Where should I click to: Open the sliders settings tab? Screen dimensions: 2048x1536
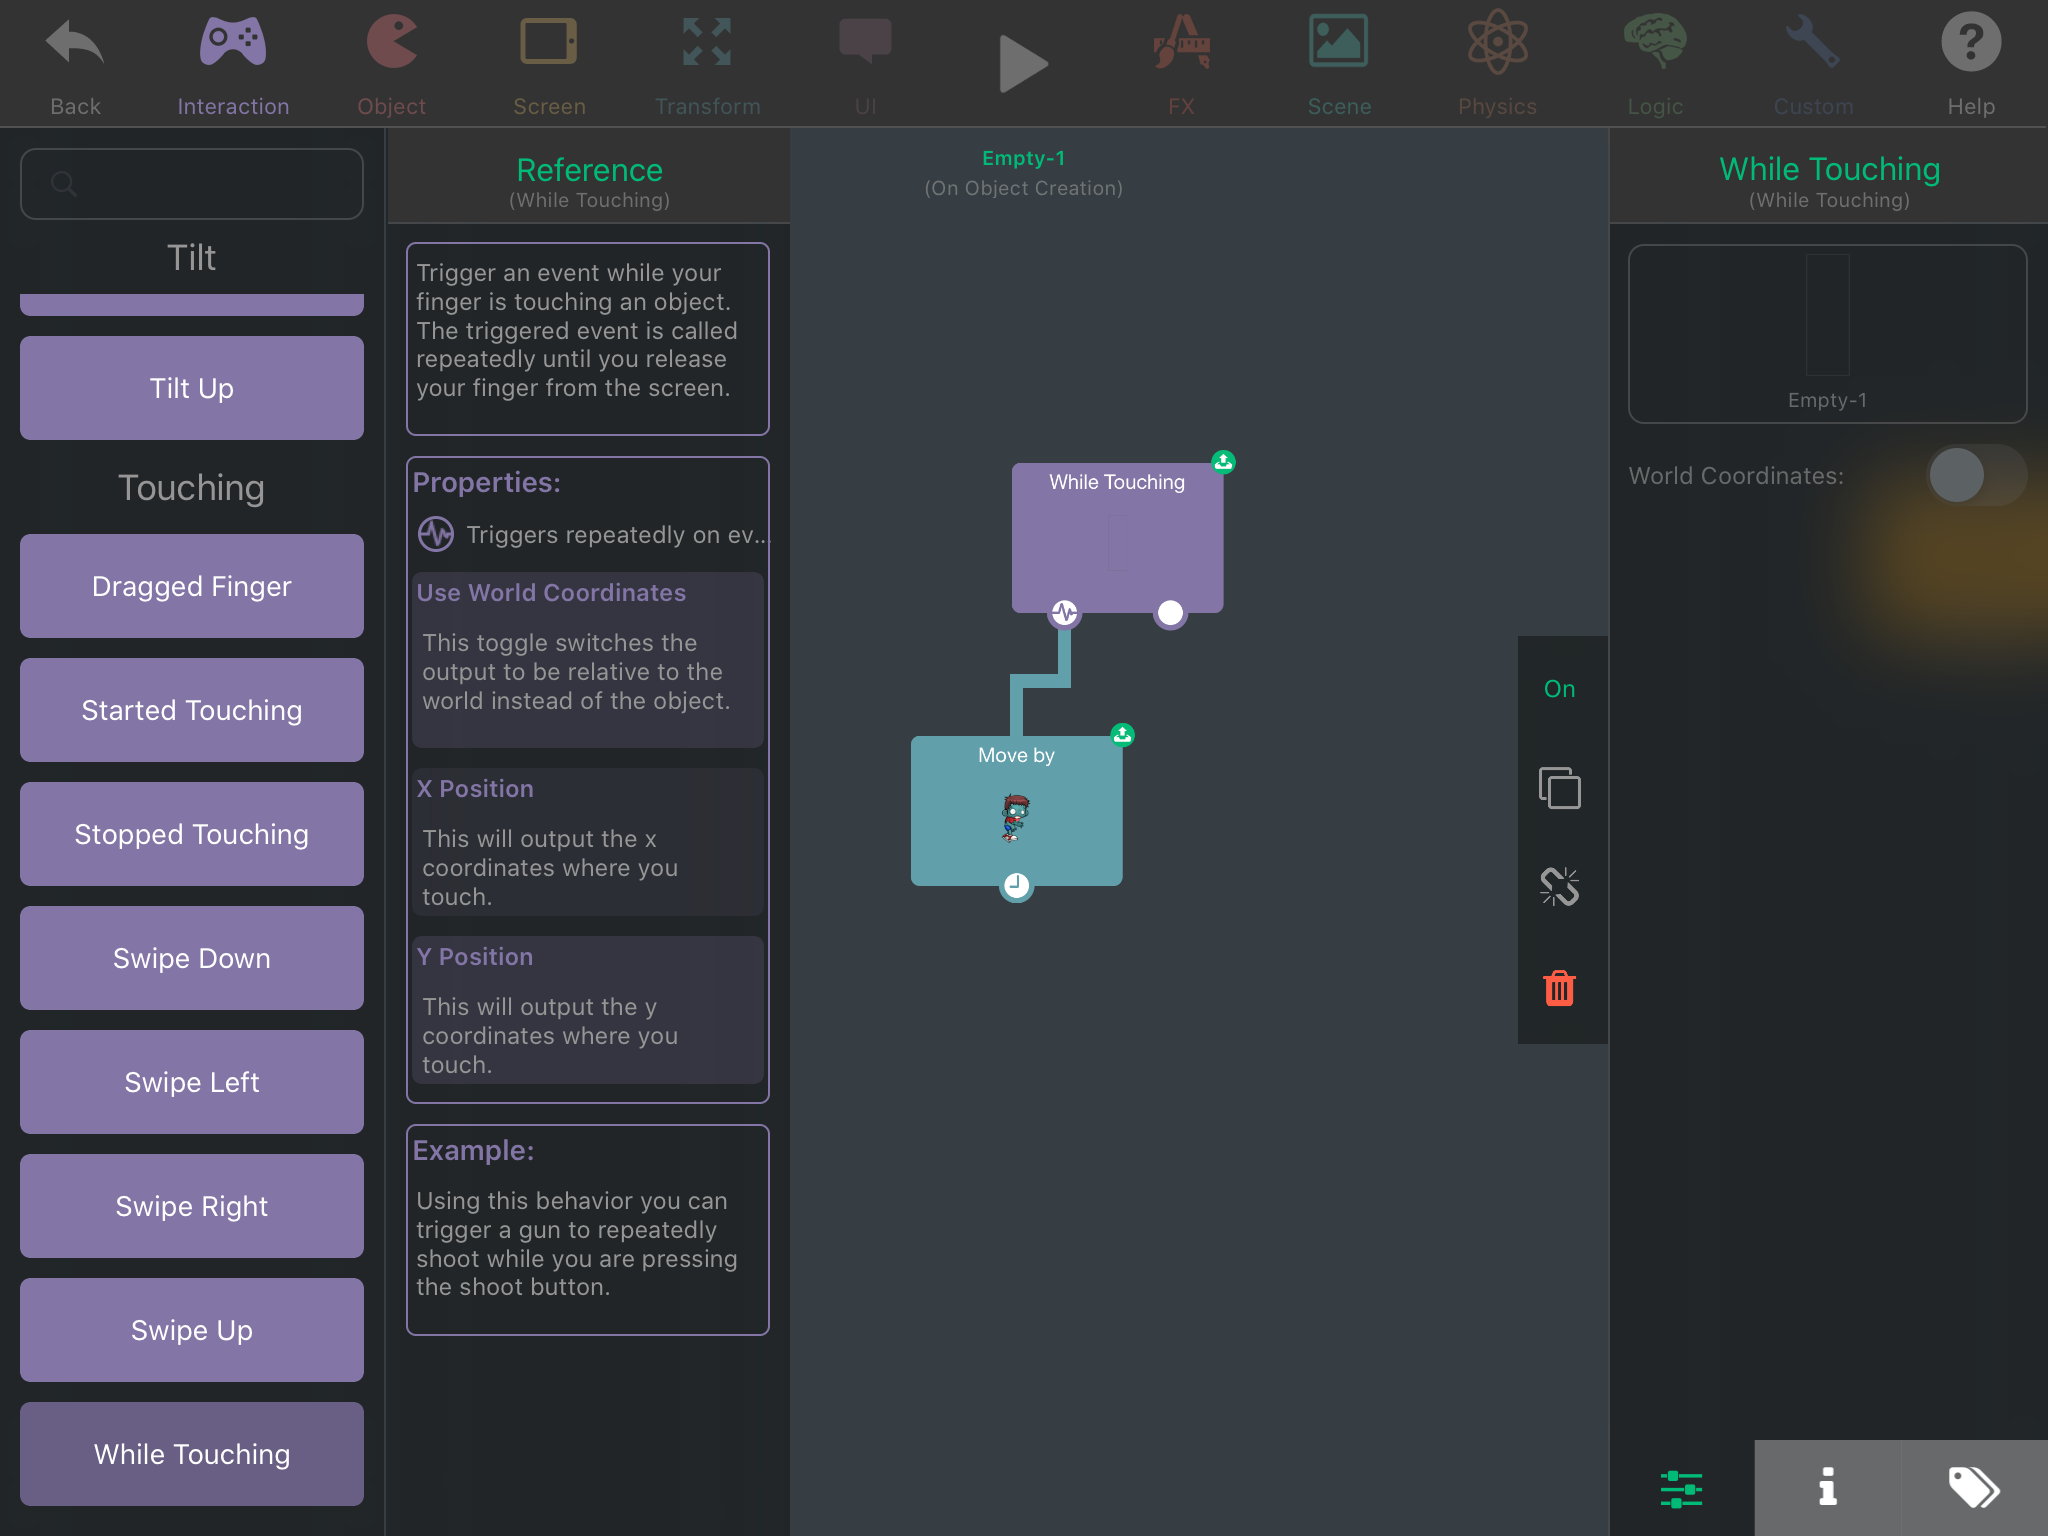[1681, 1487]
